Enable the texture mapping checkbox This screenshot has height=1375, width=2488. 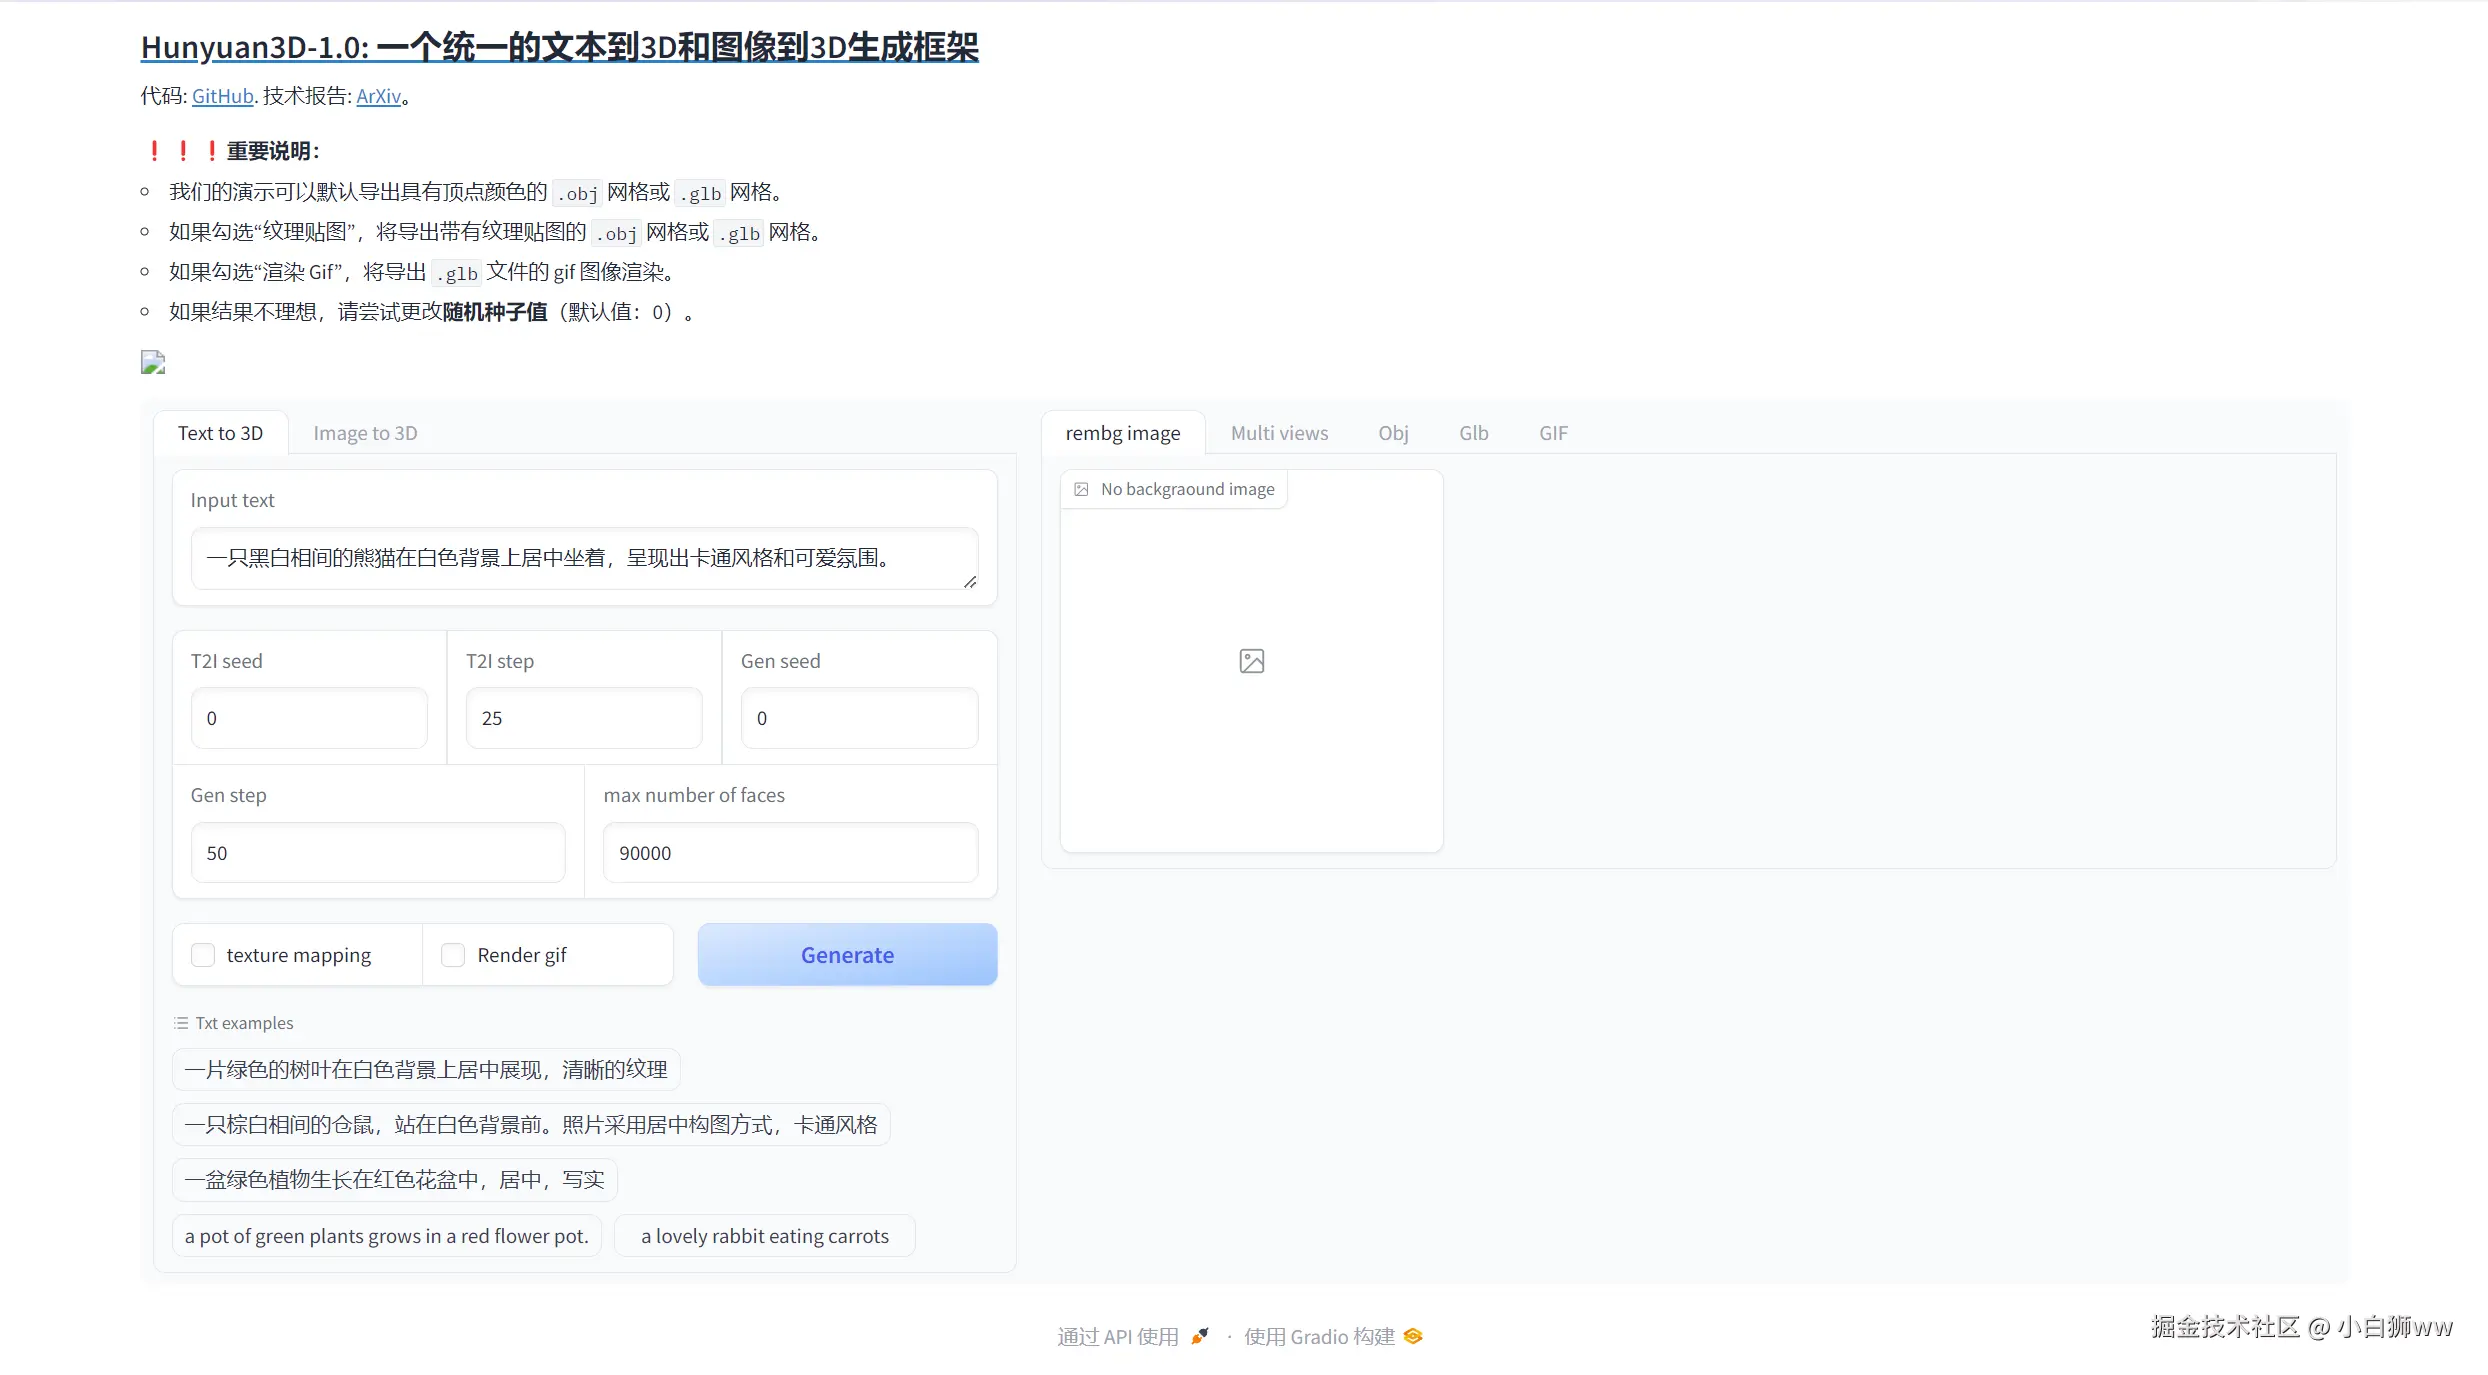click(203, 955)
